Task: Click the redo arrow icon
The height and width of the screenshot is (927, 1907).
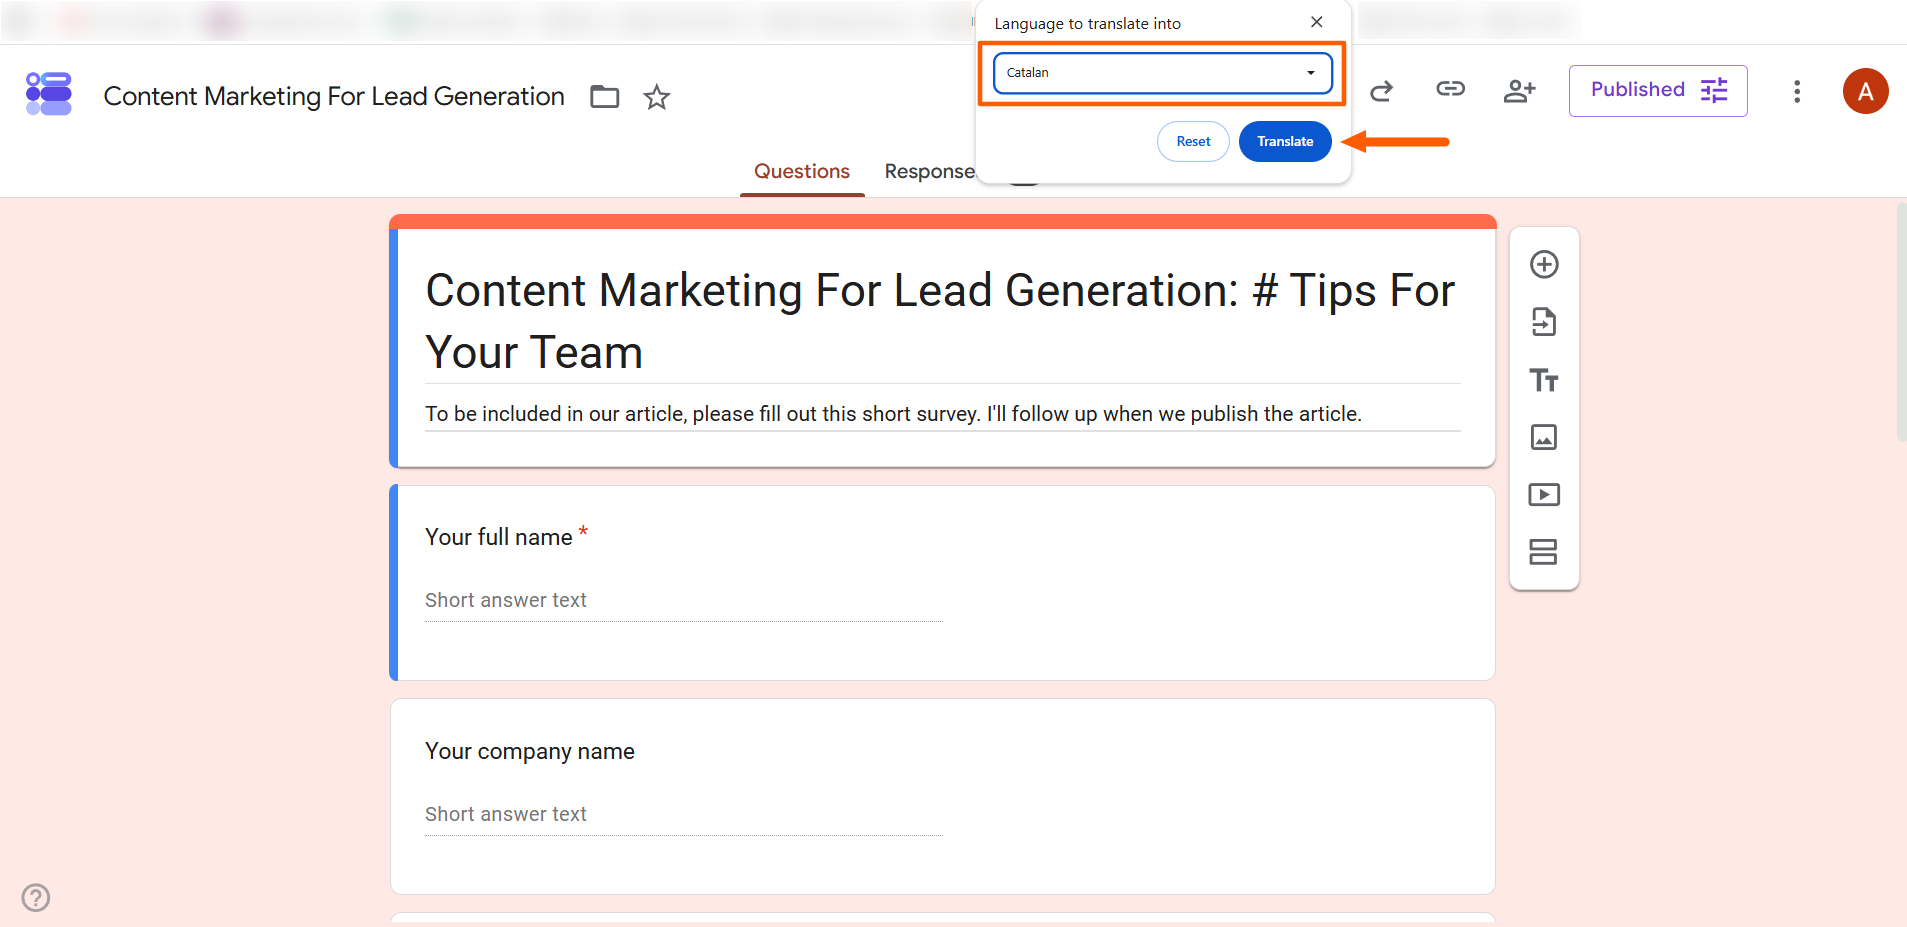Action: 1382,91
